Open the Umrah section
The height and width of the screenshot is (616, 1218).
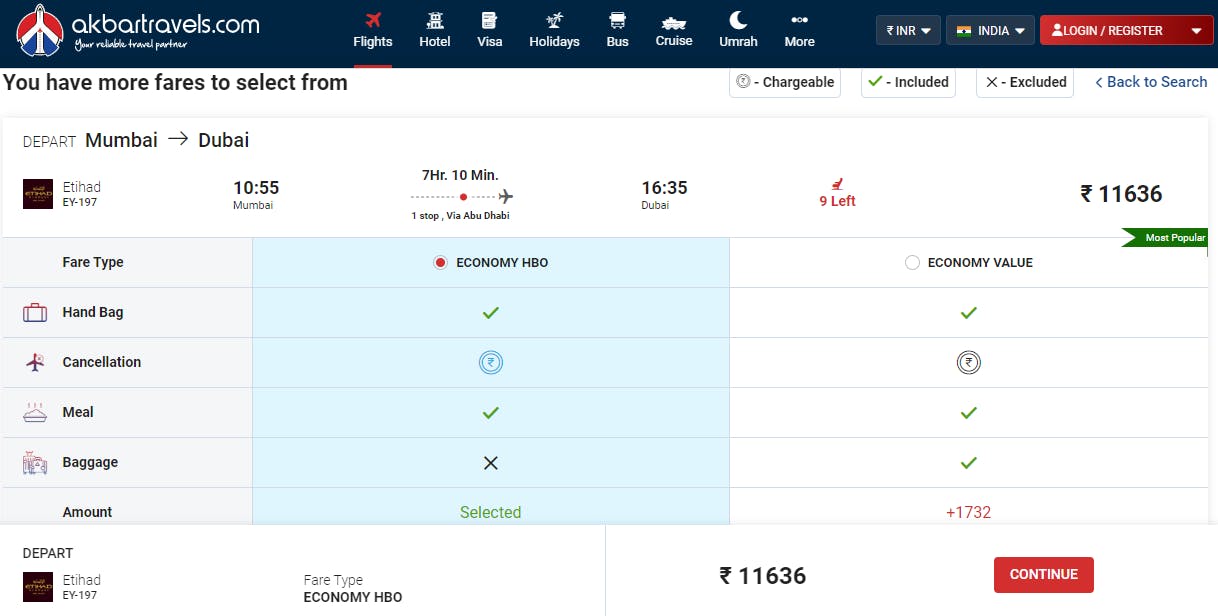pyautogui.click(x=738, y=30)
